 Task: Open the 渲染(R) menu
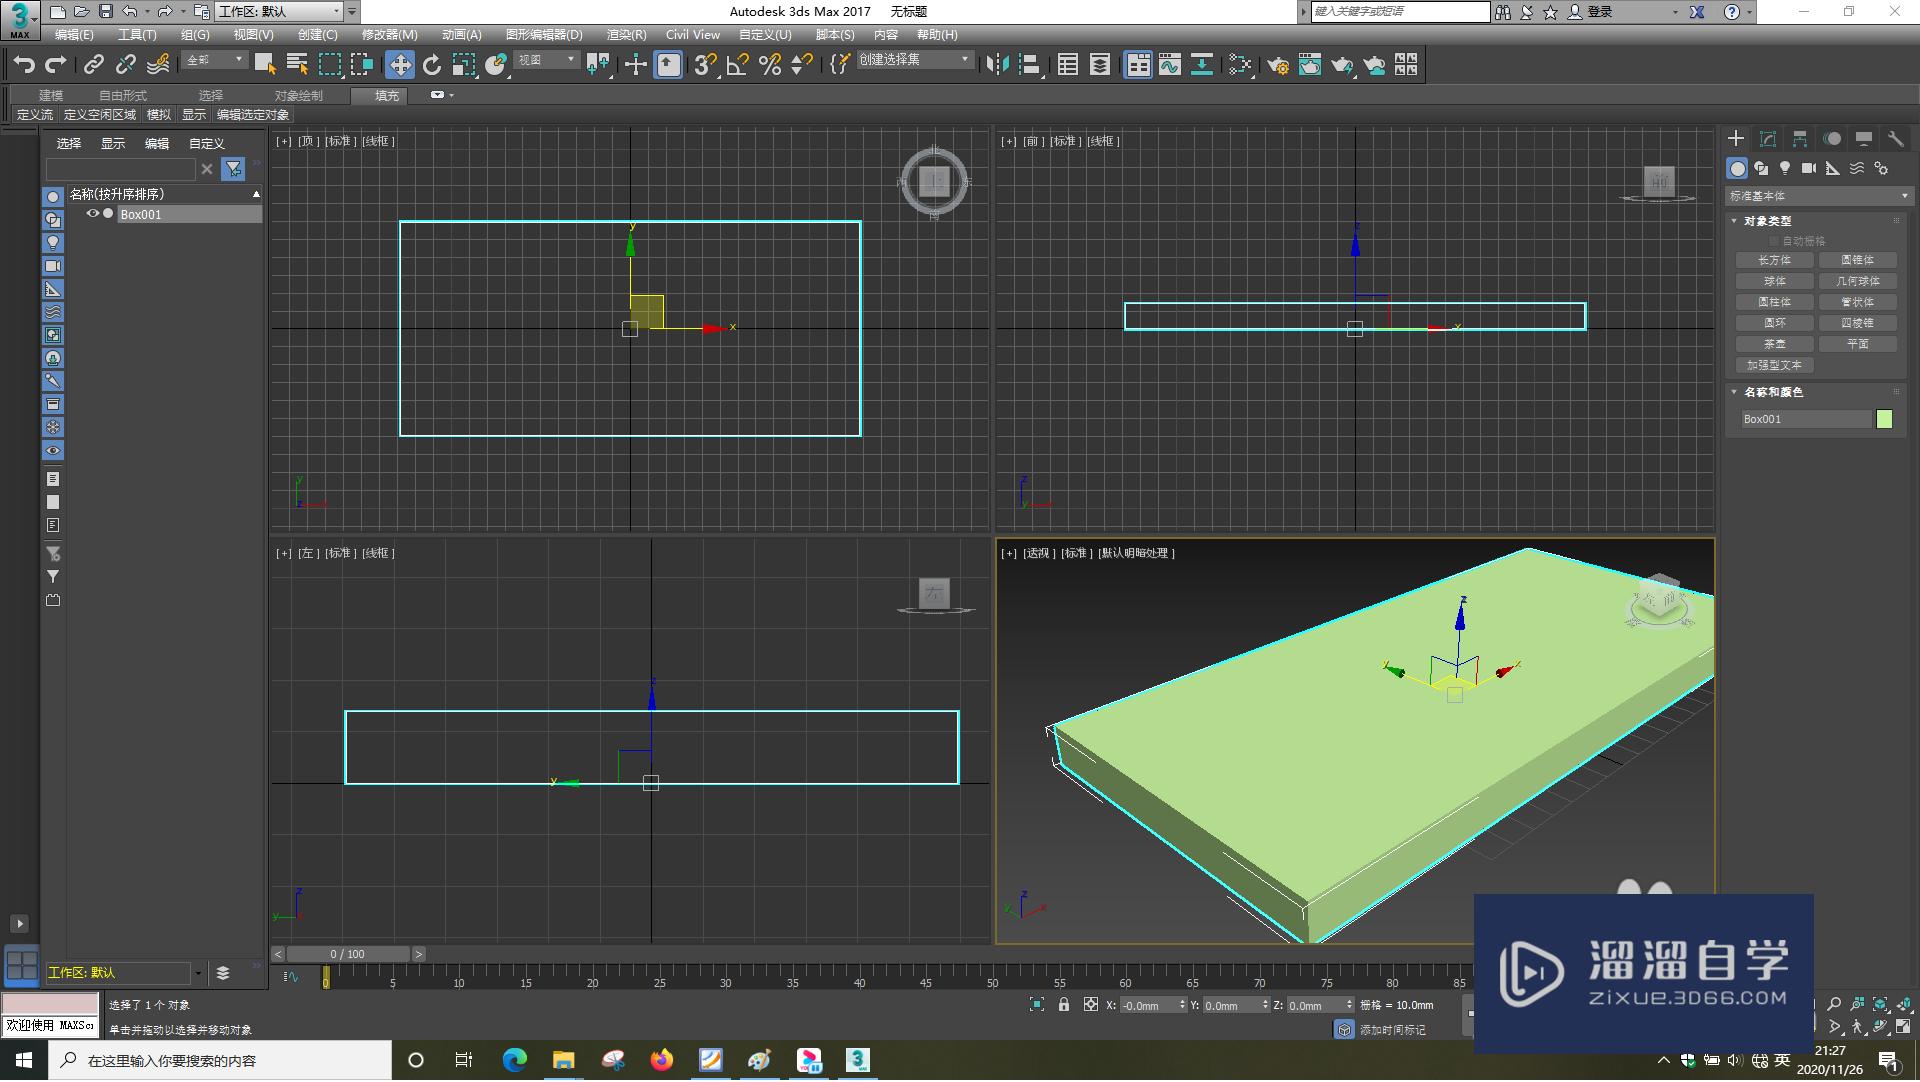(627, 35)
